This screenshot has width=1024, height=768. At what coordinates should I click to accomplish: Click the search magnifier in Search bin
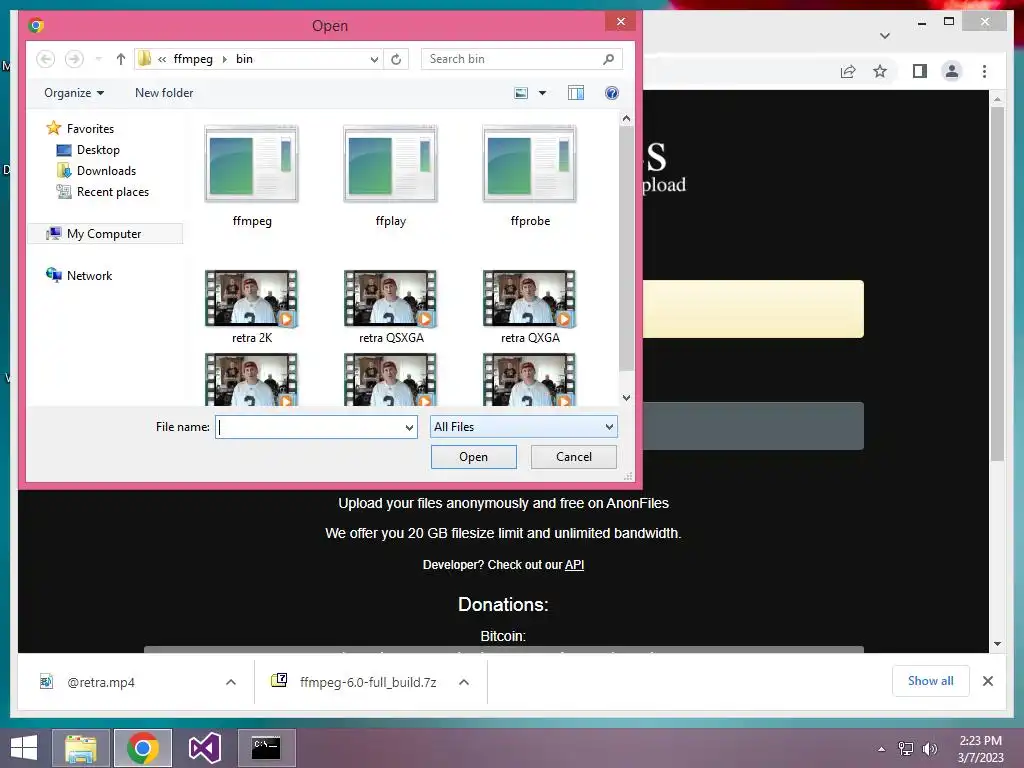tap(608, 59)
